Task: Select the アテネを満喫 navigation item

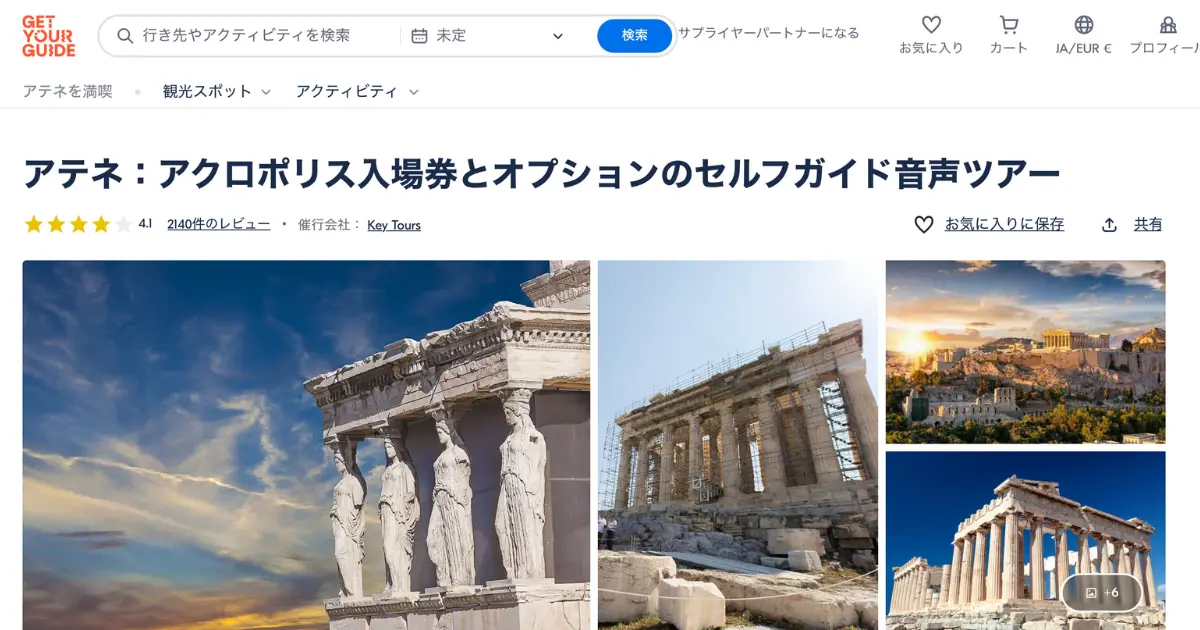Action: click(68, 91)
